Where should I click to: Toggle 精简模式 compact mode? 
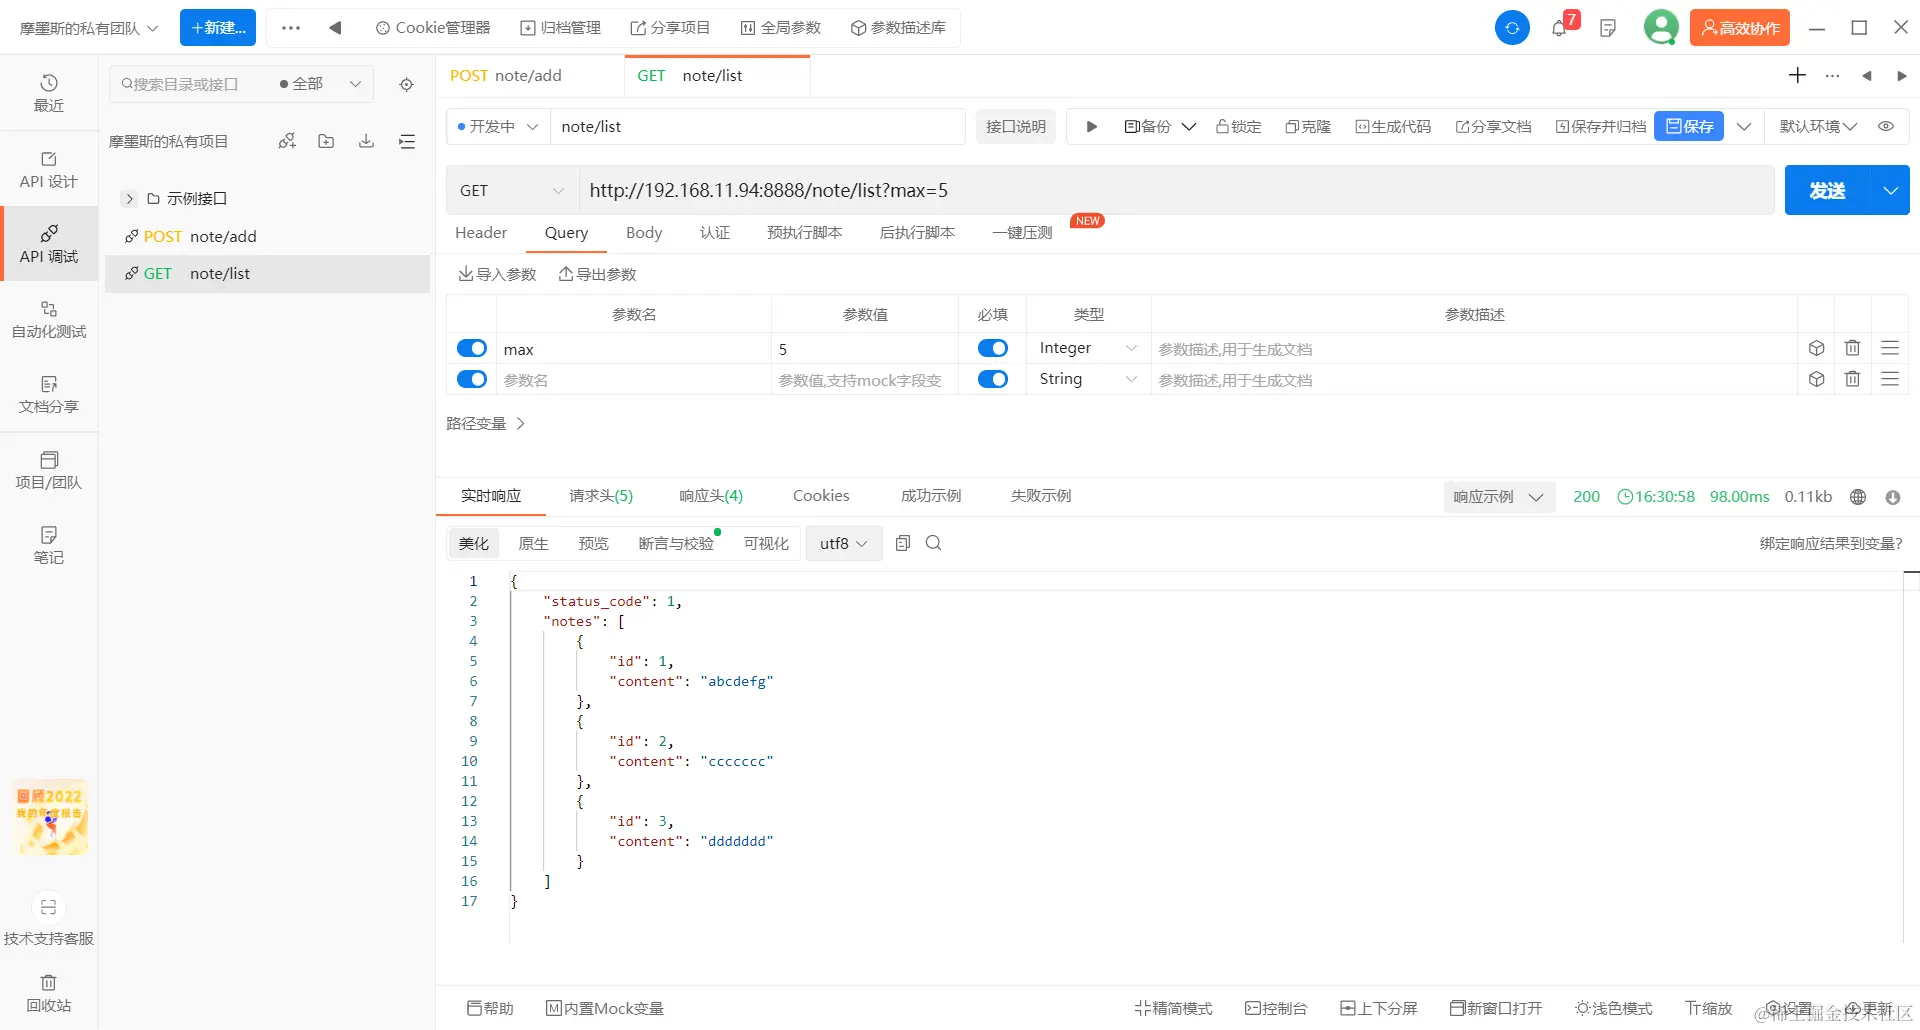point(1173,1008)
